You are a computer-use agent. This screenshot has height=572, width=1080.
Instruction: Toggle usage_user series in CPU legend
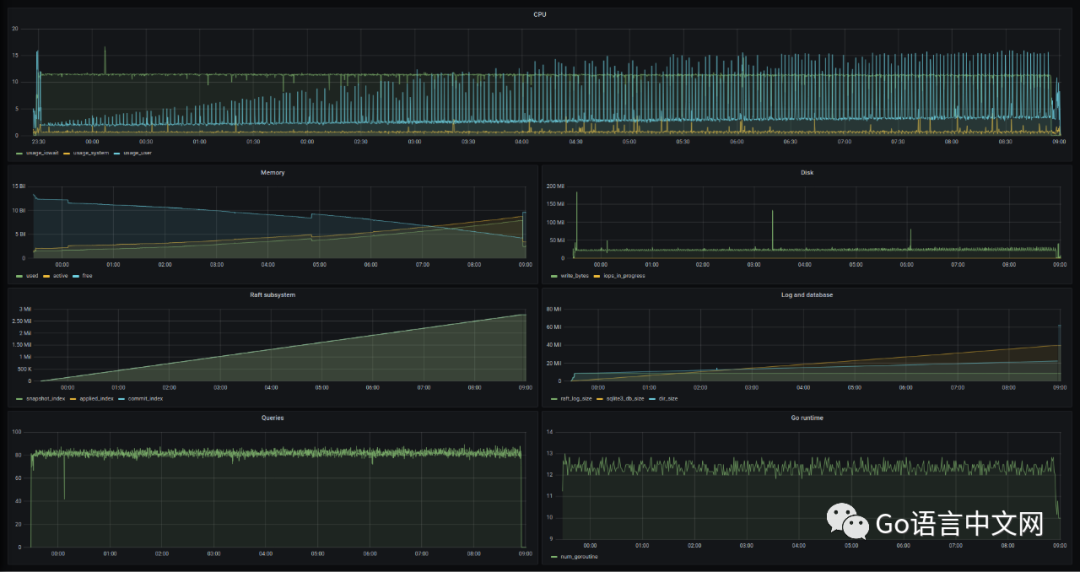pos(137,153)
